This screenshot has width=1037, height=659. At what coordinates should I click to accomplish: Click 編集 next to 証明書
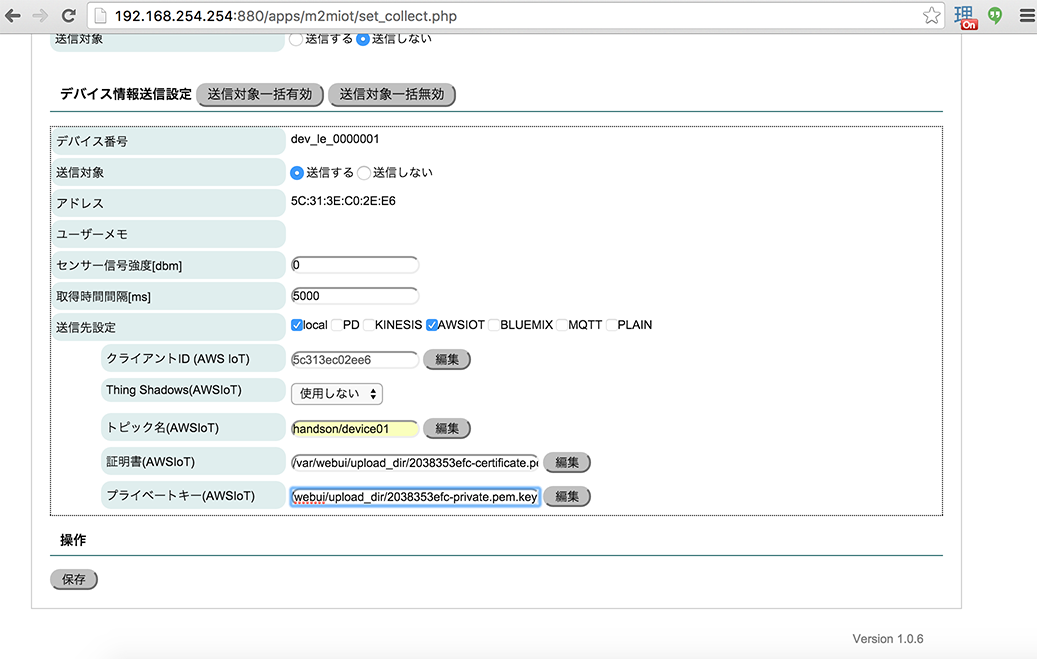567,462
